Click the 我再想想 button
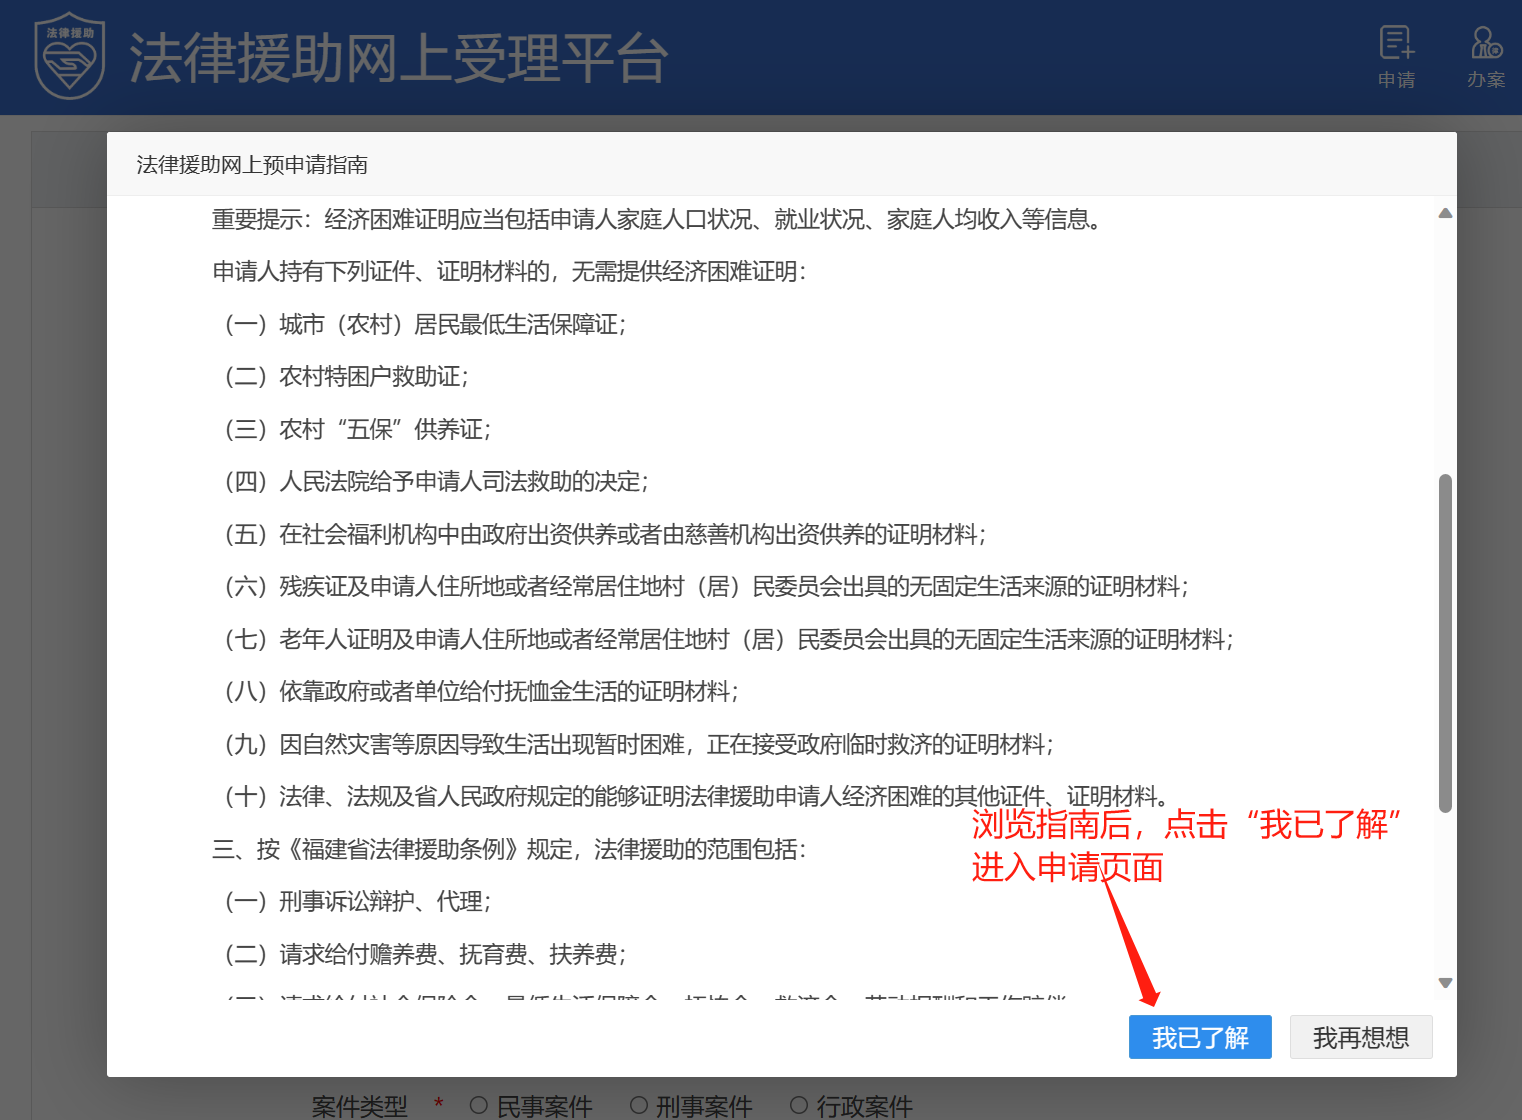The width and height of the screenshot is (1522, 1120). 1360,1037
